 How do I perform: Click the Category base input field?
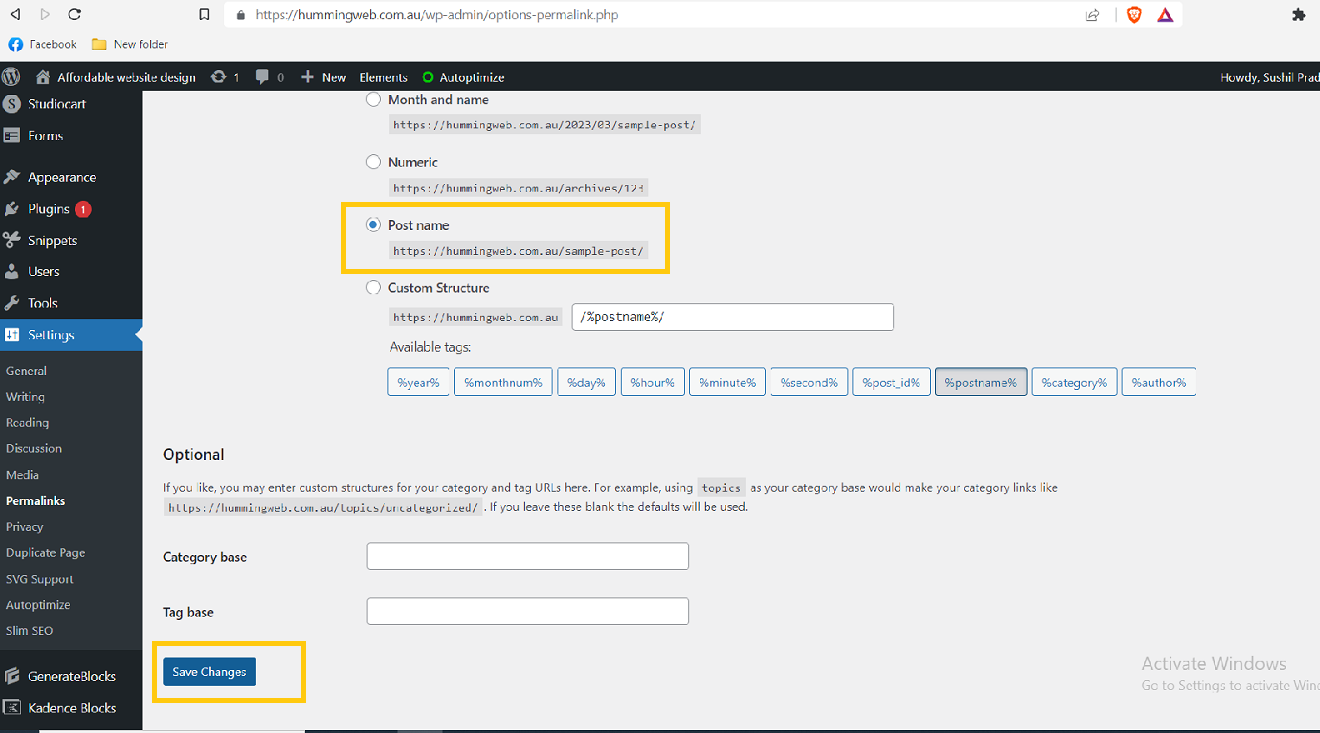click(527, 556)
